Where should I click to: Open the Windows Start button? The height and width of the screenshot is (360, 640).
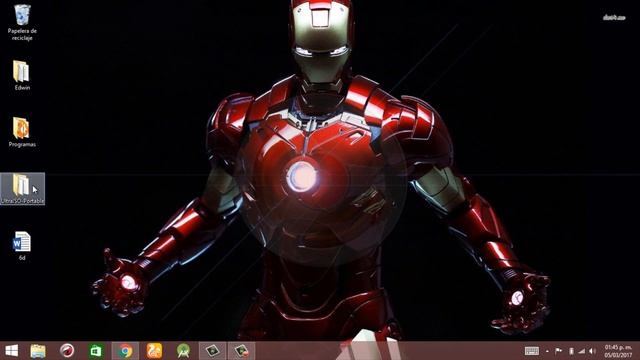(x=11, y=351)
